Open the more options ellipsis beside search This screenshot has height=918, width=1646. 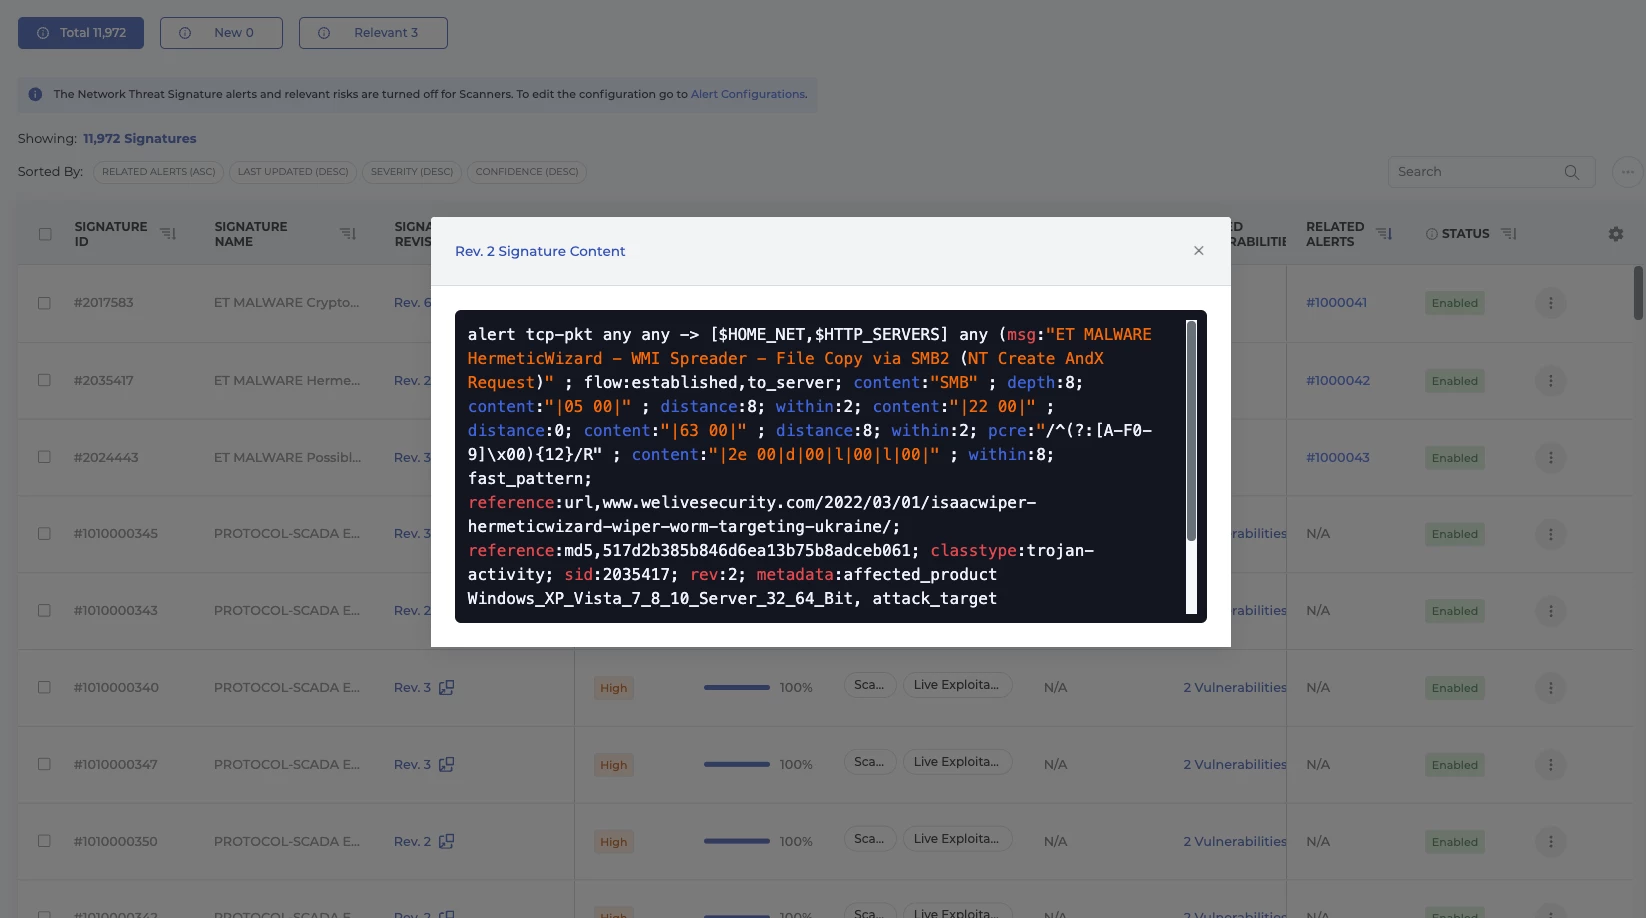[1627, 172]
